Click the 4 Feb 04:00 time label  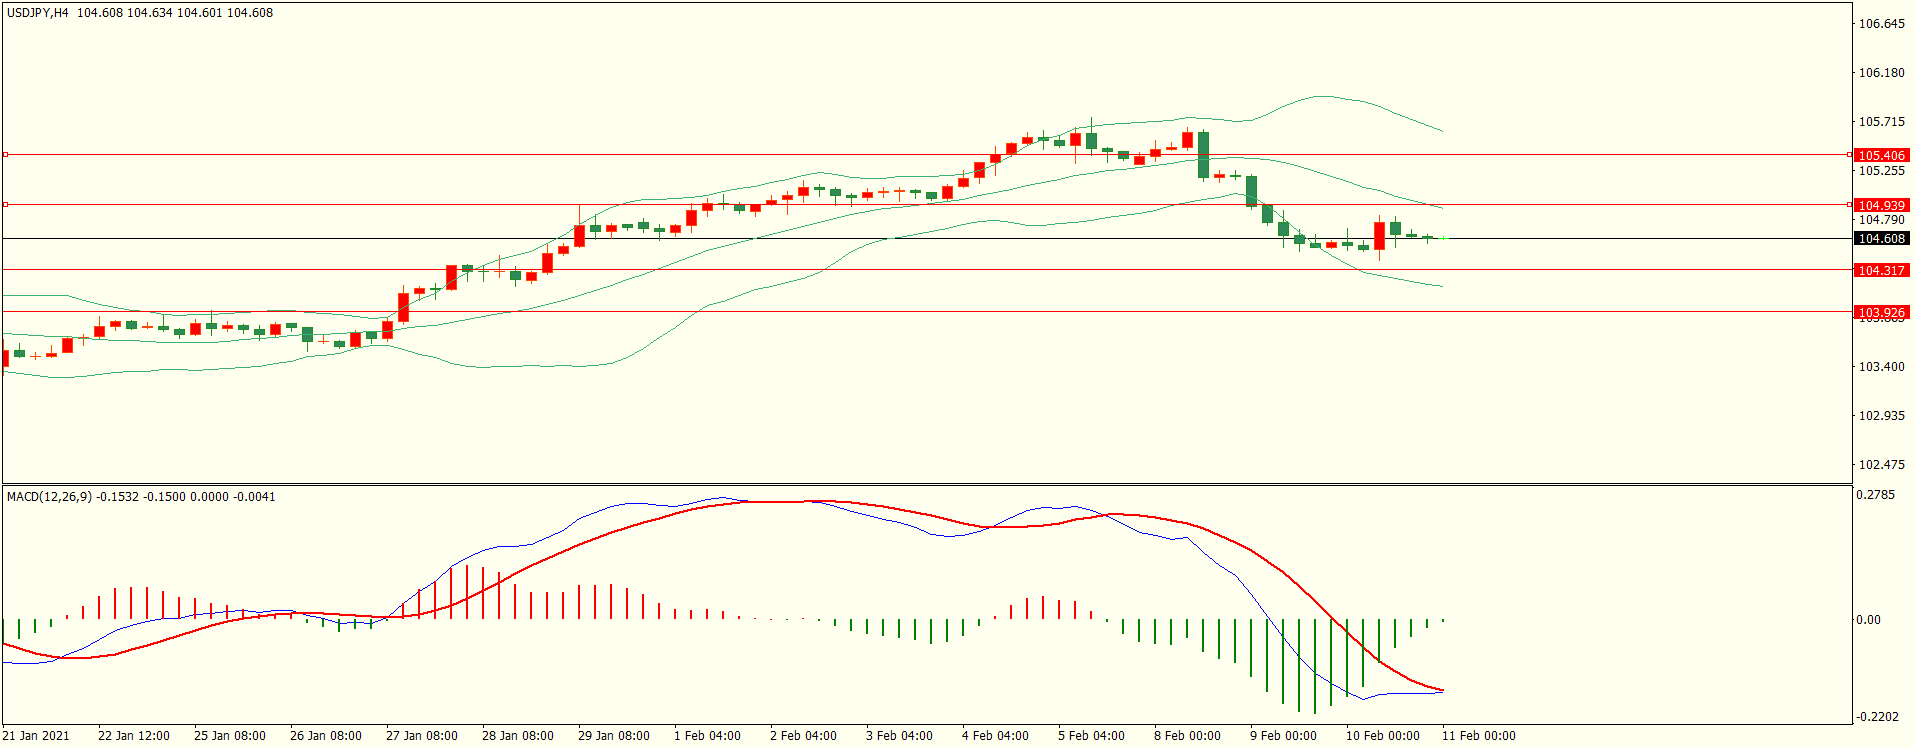coord(996,736)
